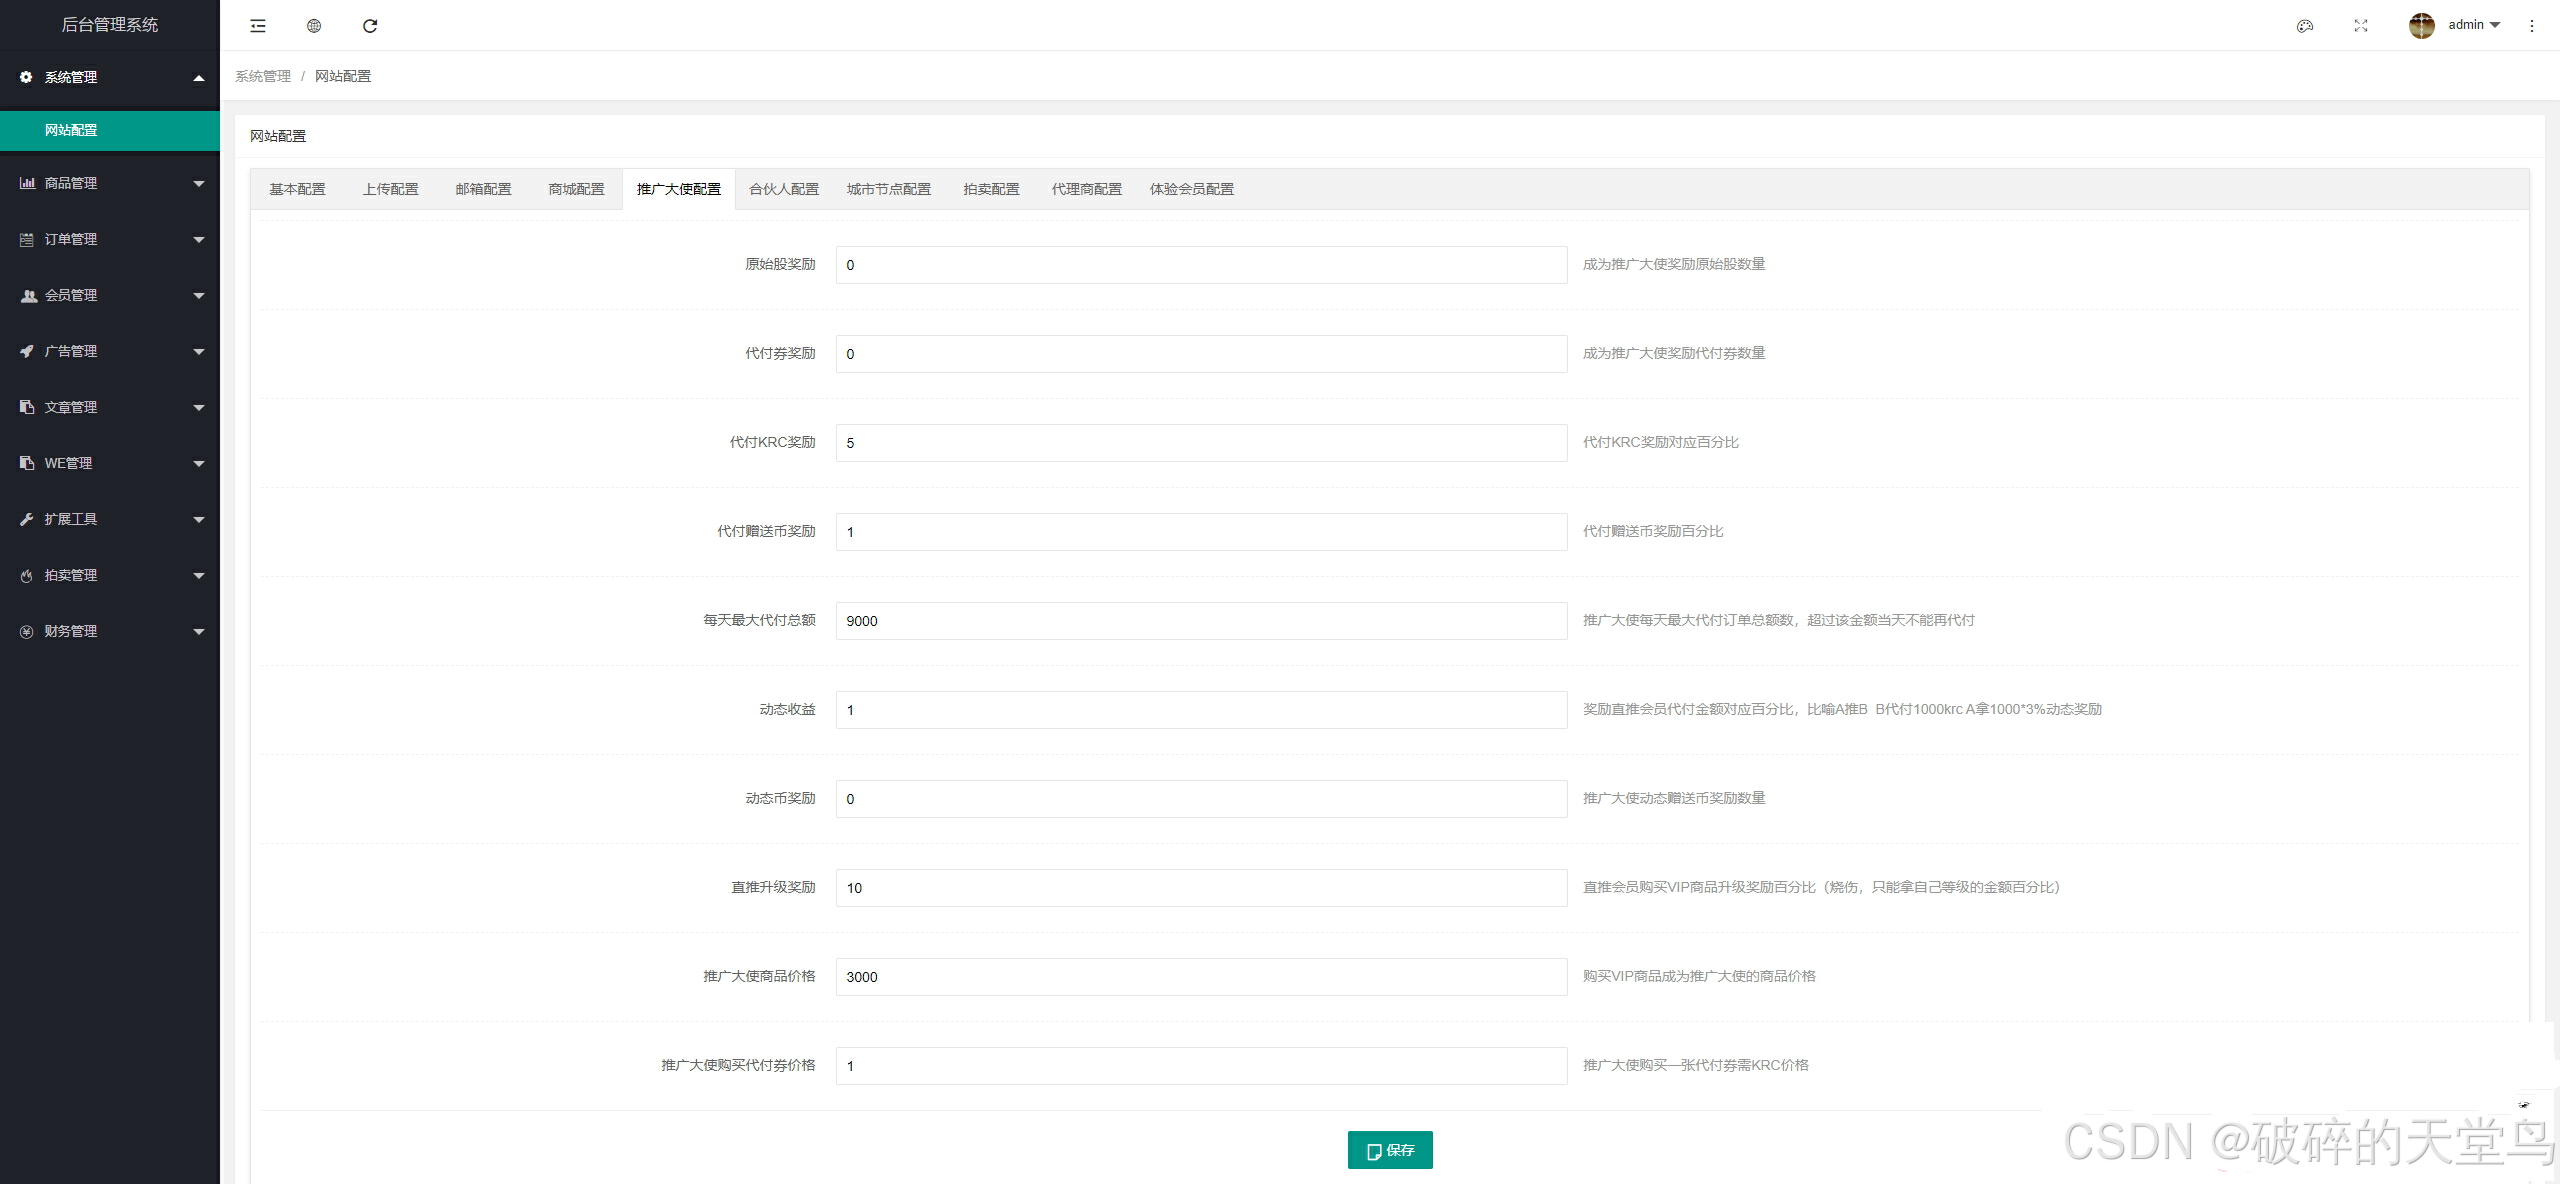Click the 每天最大代付总额 input field

1200,621
